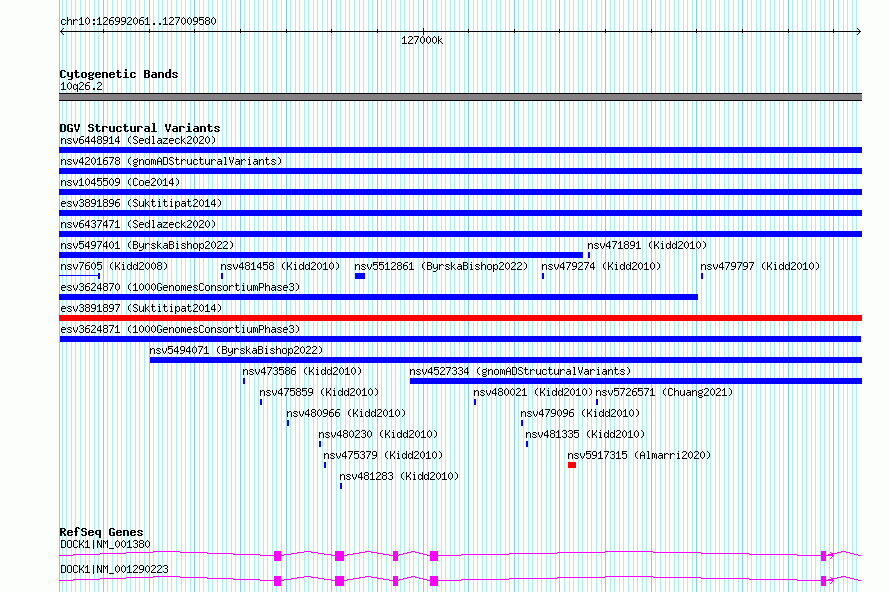Click the nsv475379 (Kidd2010) label
This screenshot has width=890, height=592.
[x=383, y=455]
